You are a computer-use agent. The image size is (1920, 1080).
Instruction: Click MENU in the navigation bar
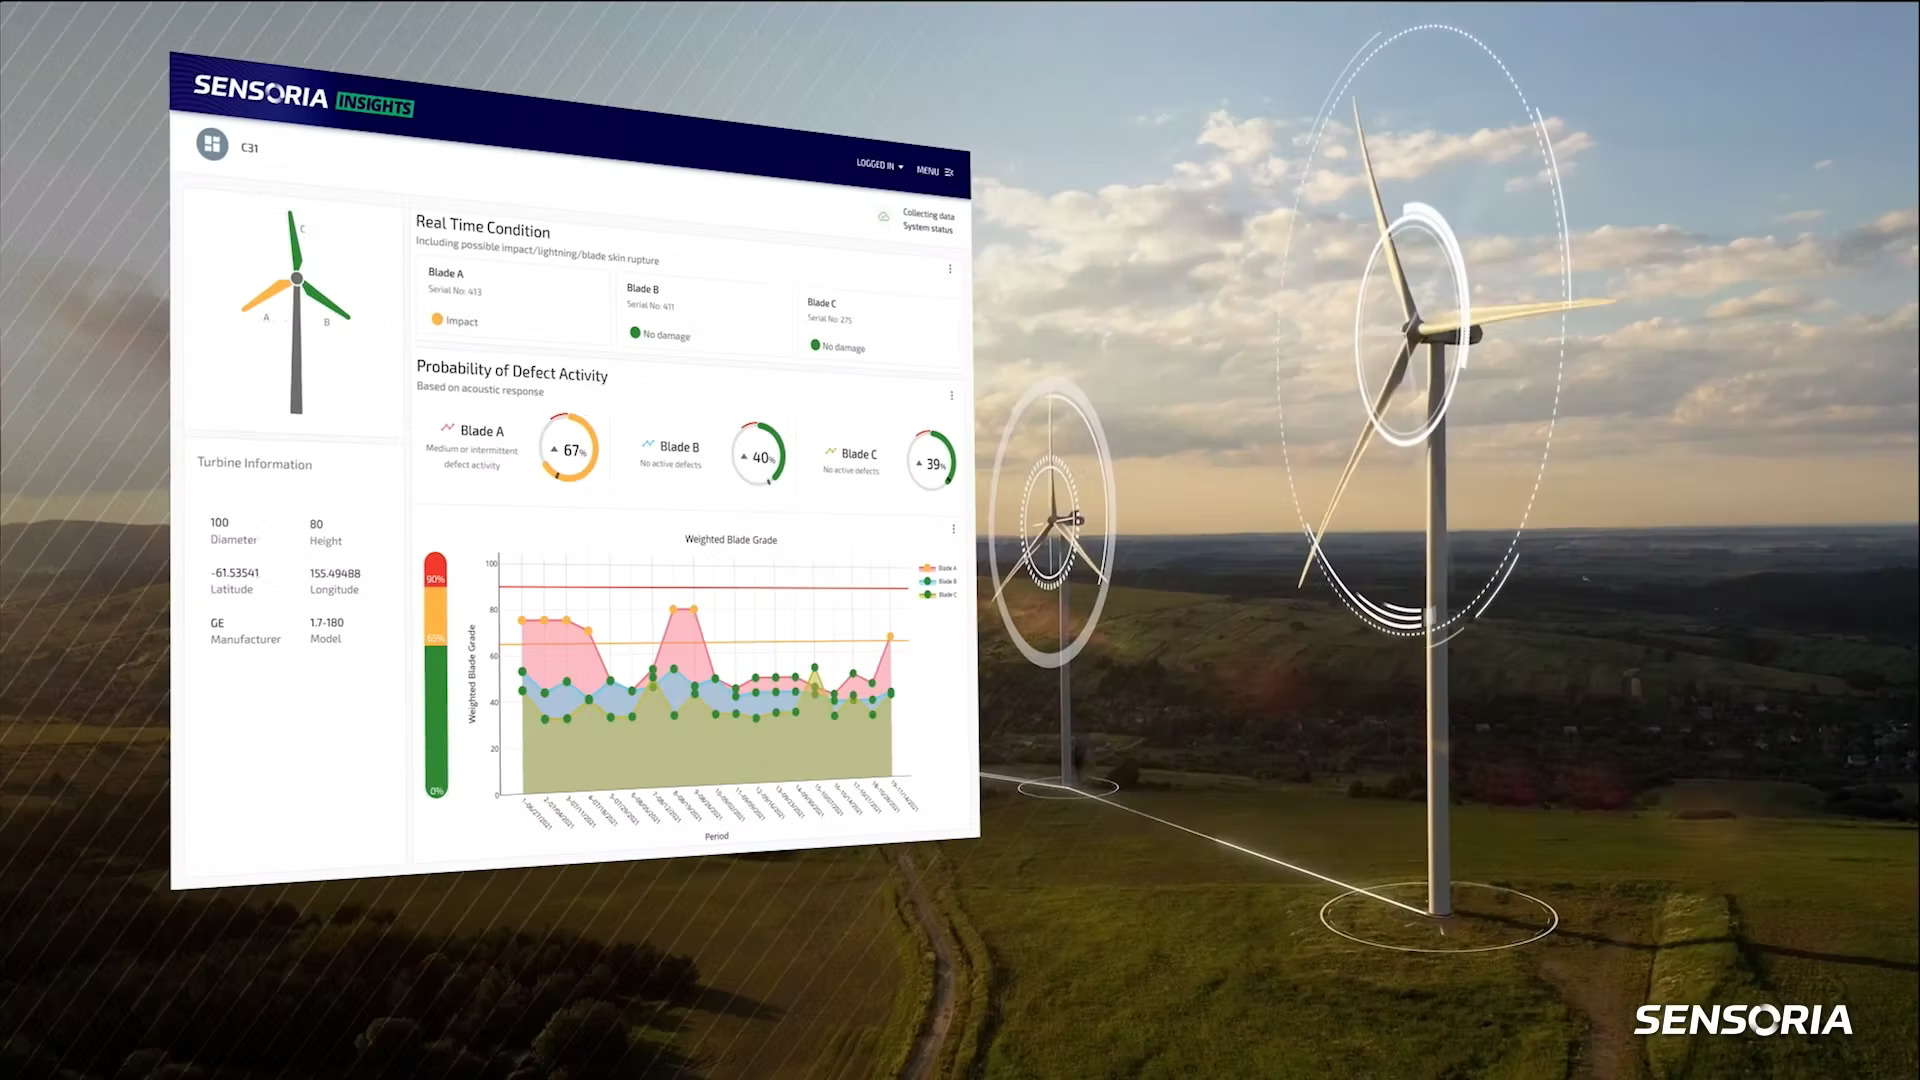929,170
